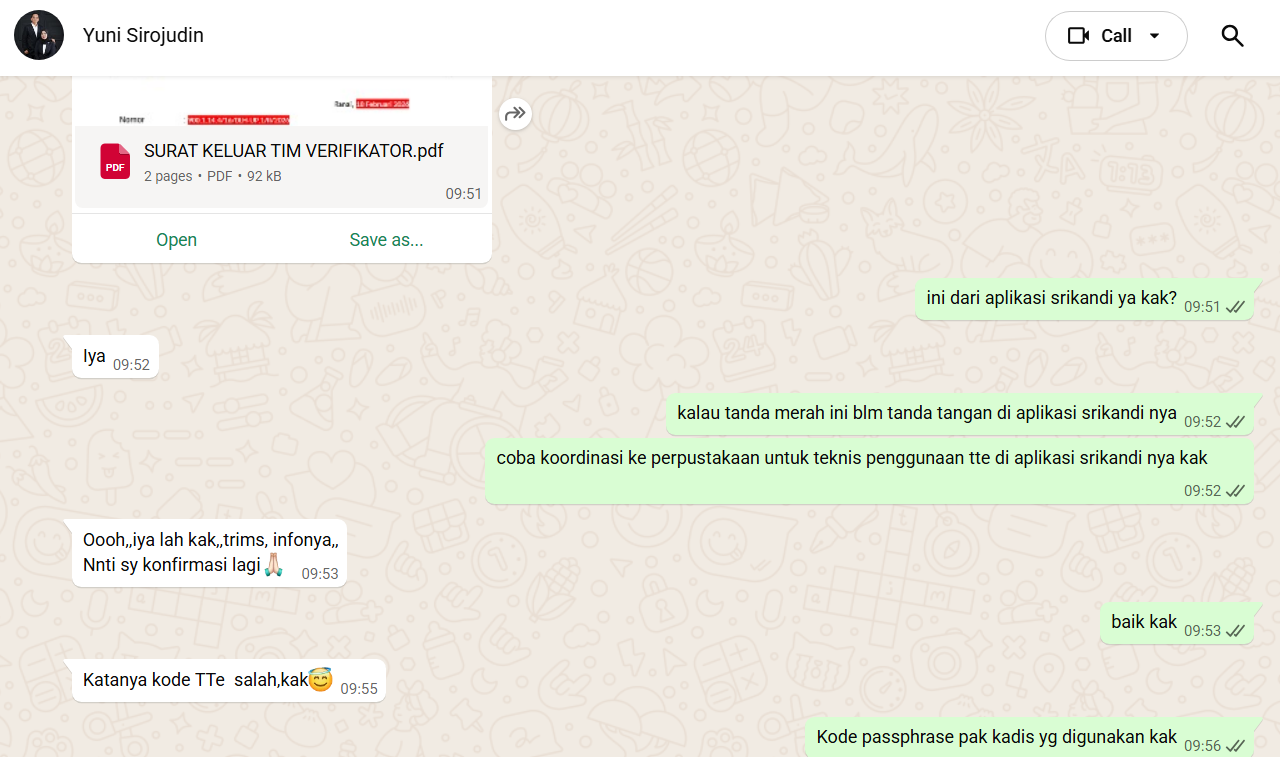Screen dimensions: 1280x757
Task: Click the red PDF file icon
Action: (115, 161)
